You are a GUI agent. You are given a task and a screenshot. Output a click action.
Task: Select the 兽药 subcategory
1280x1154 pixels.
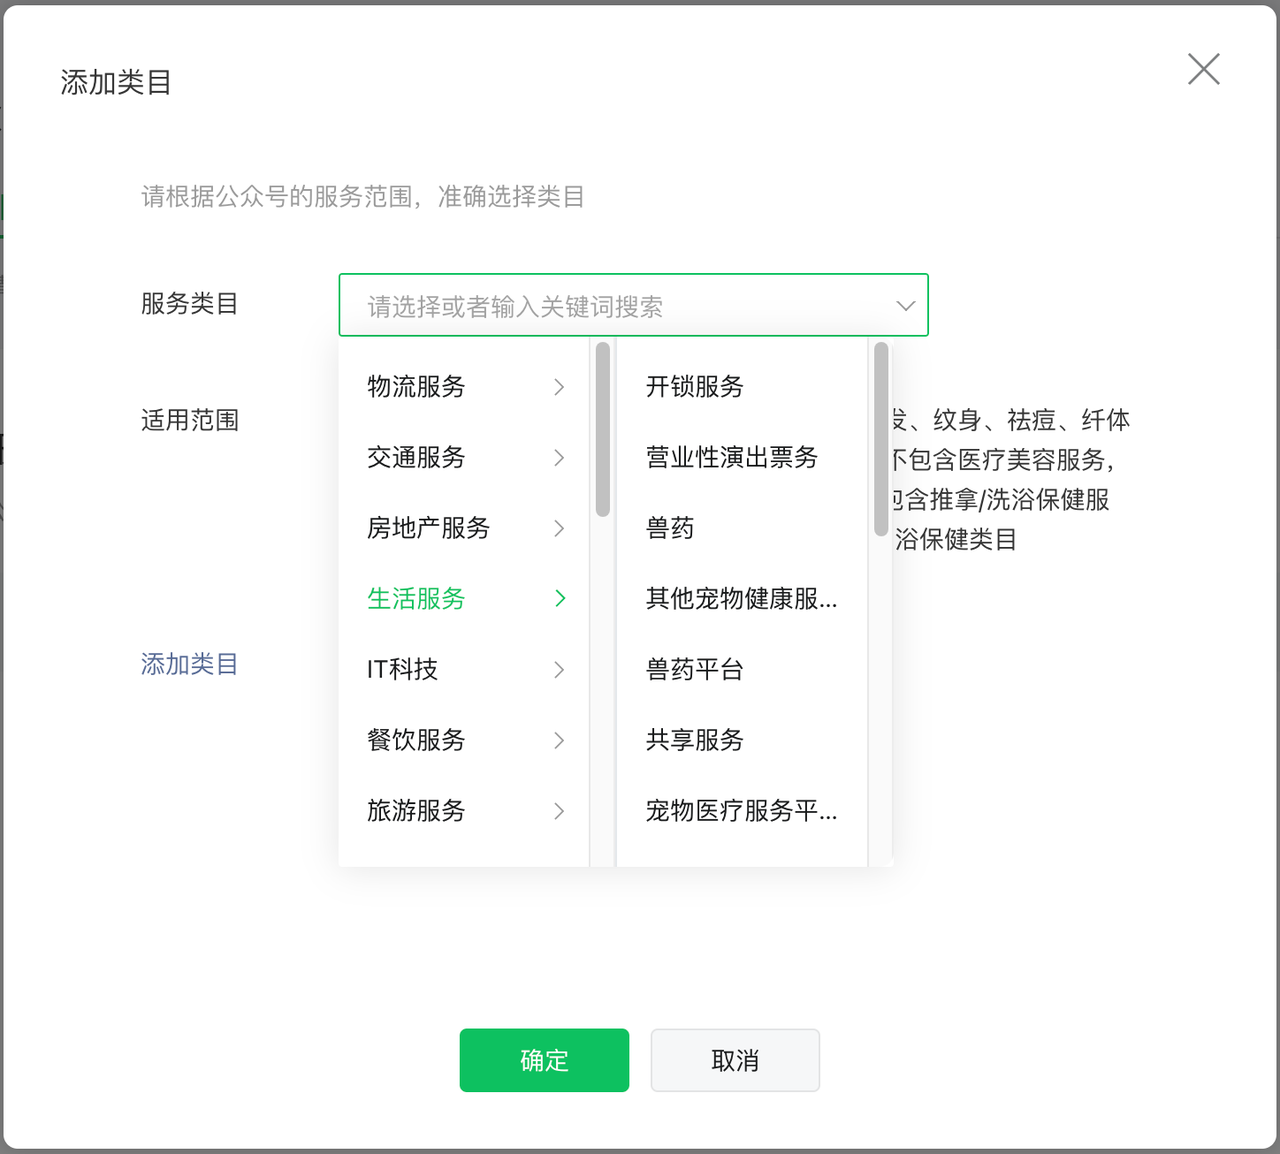(669, 529)
